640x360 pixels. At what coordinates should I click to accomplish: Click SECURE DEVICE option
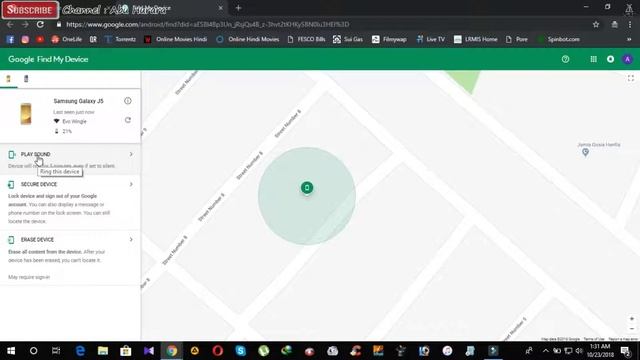tap(39, 184)
